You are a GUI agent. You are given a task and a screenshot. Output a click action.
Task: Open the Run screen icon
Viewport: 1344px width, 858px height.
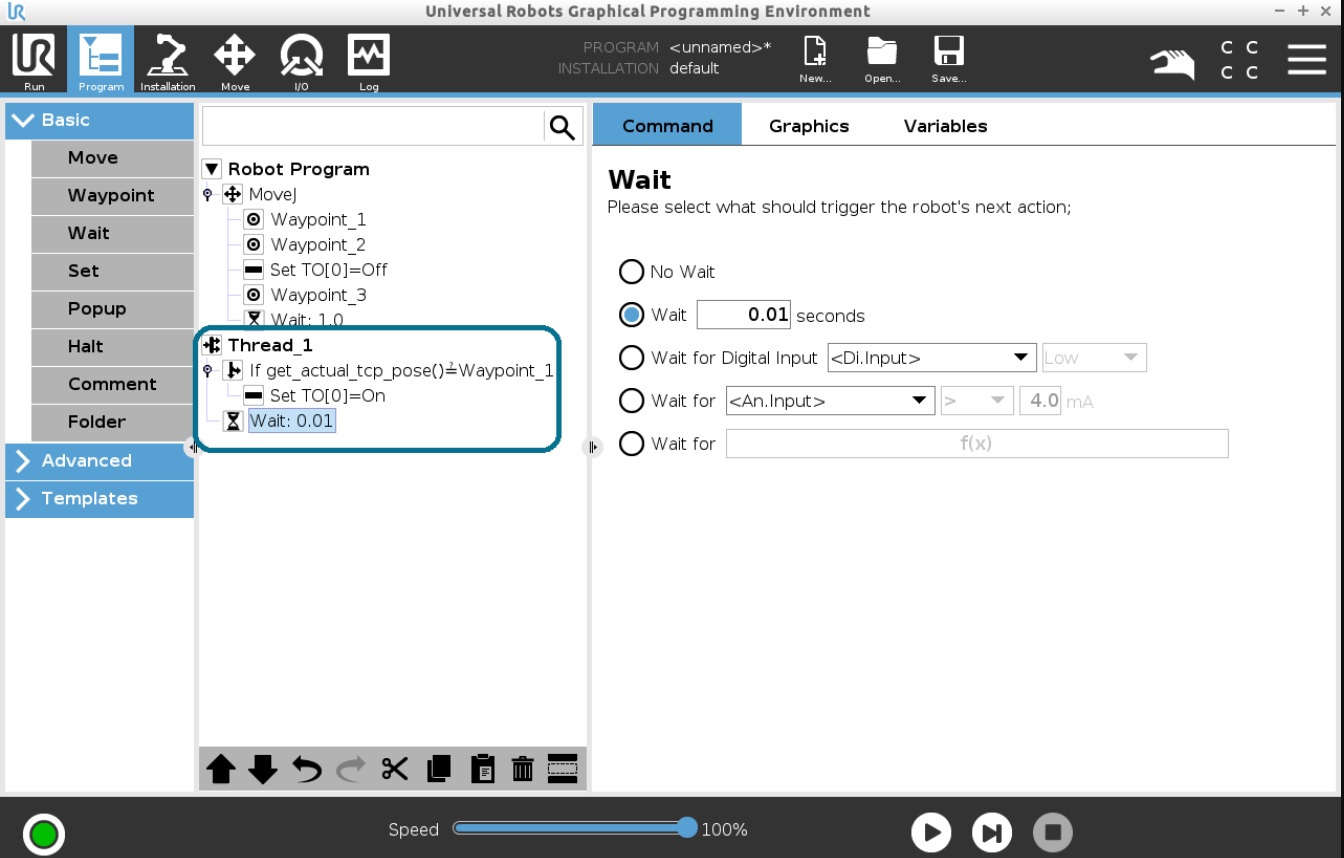pyautogui.click(x=34, y=61)
